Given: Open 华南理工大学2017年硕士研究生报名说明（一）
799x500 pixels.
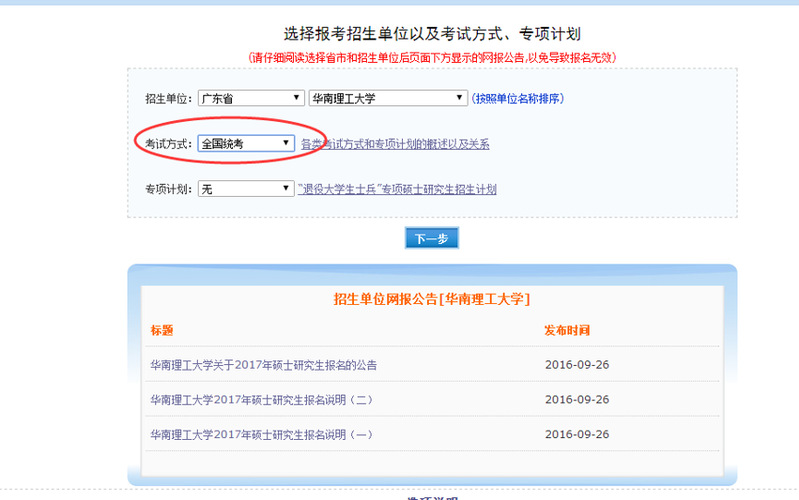Looking at the screenshot, I should click(261, 435).
